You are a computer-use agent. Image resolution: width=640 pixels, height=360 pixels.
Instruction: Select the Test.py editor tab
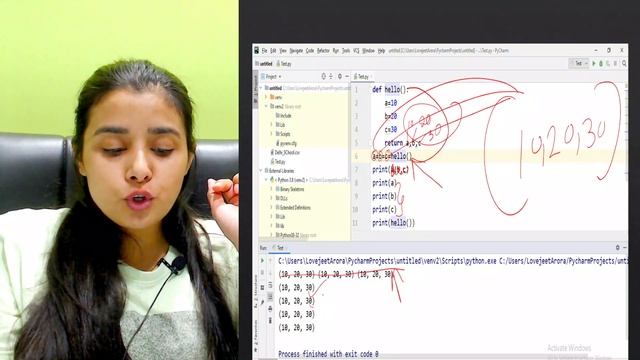click(362, 77)
